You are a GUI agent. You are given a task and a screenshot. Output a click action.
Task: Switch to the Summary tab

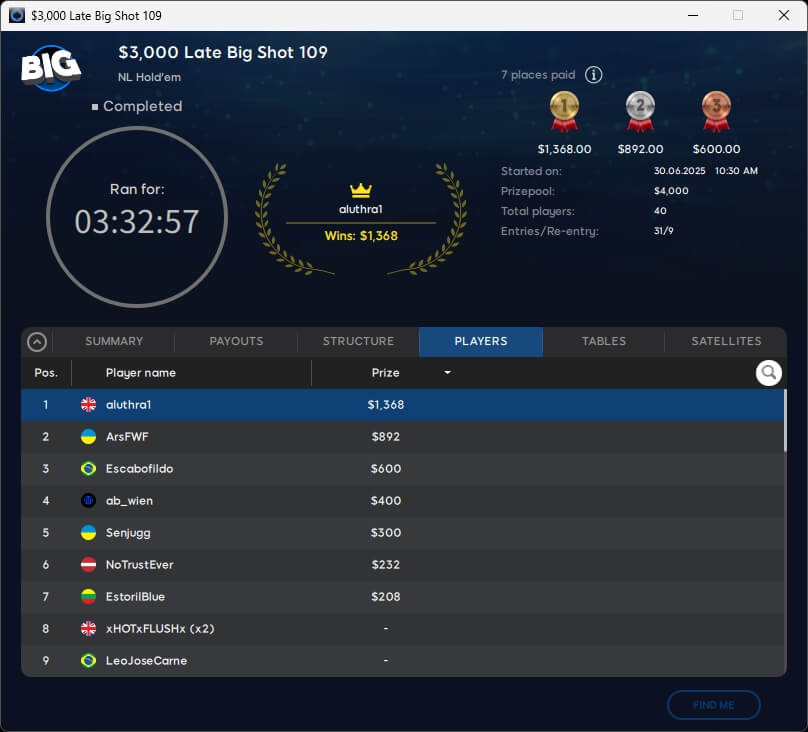tap(114, 341)
